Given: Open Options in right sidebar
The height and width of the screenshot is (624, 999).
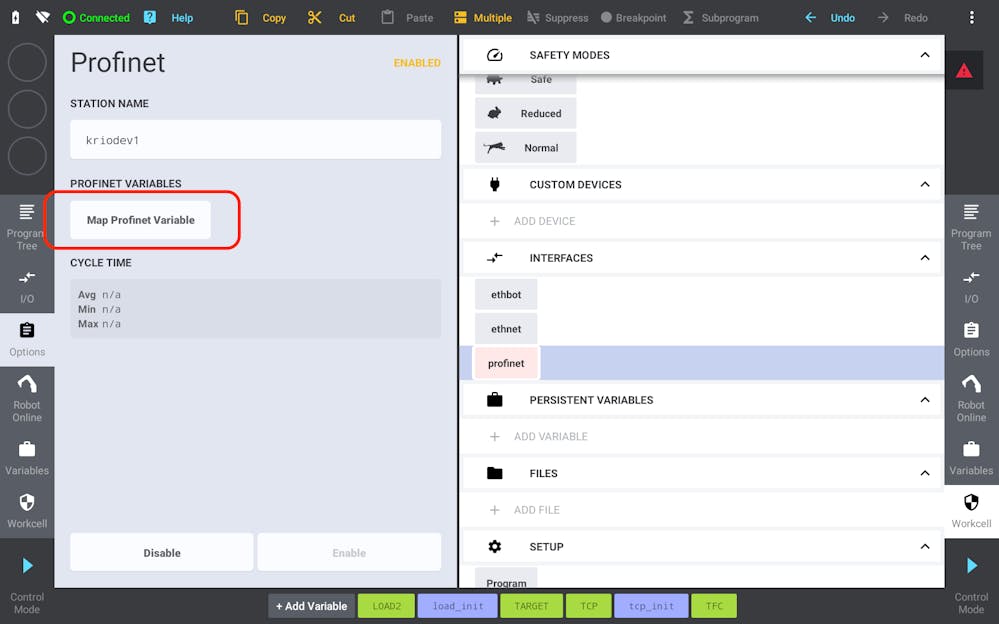Looking at the screenshot, I should (x=971, y=340).
